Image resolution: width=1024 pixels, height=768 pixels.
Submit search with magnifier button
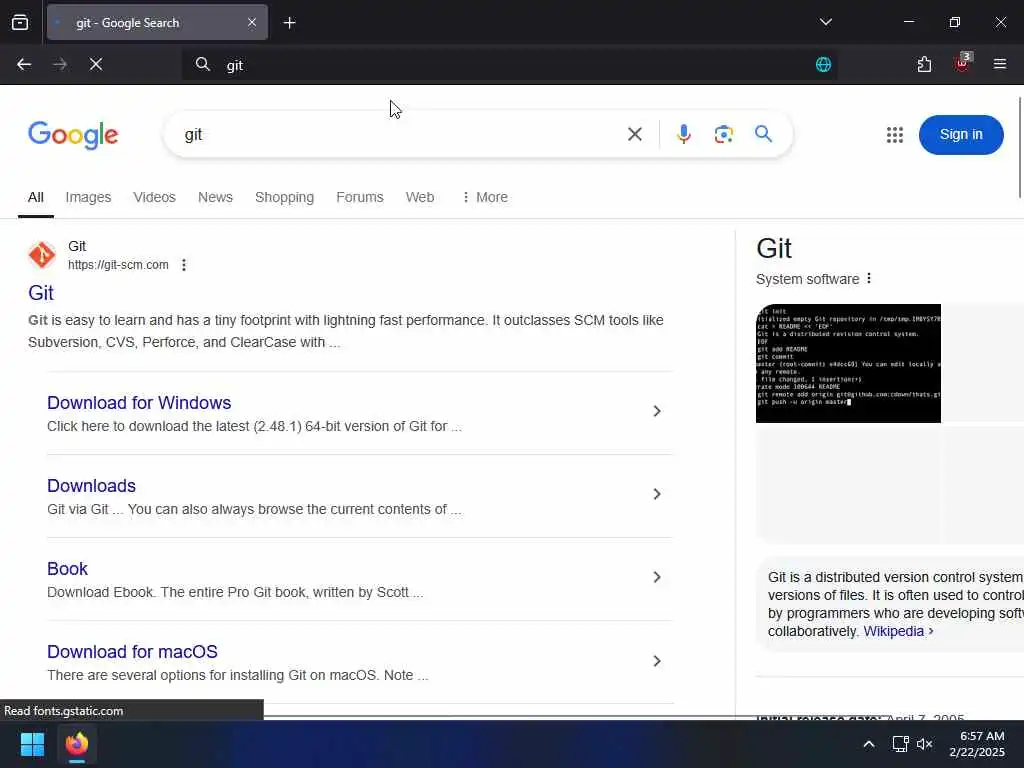point(763,134)
